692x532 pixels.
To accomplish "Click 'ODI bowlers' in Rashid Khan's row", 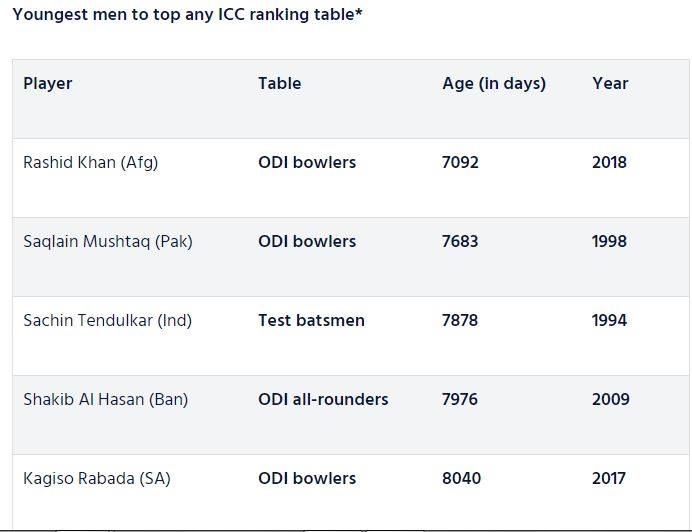I will click(307, 162).
